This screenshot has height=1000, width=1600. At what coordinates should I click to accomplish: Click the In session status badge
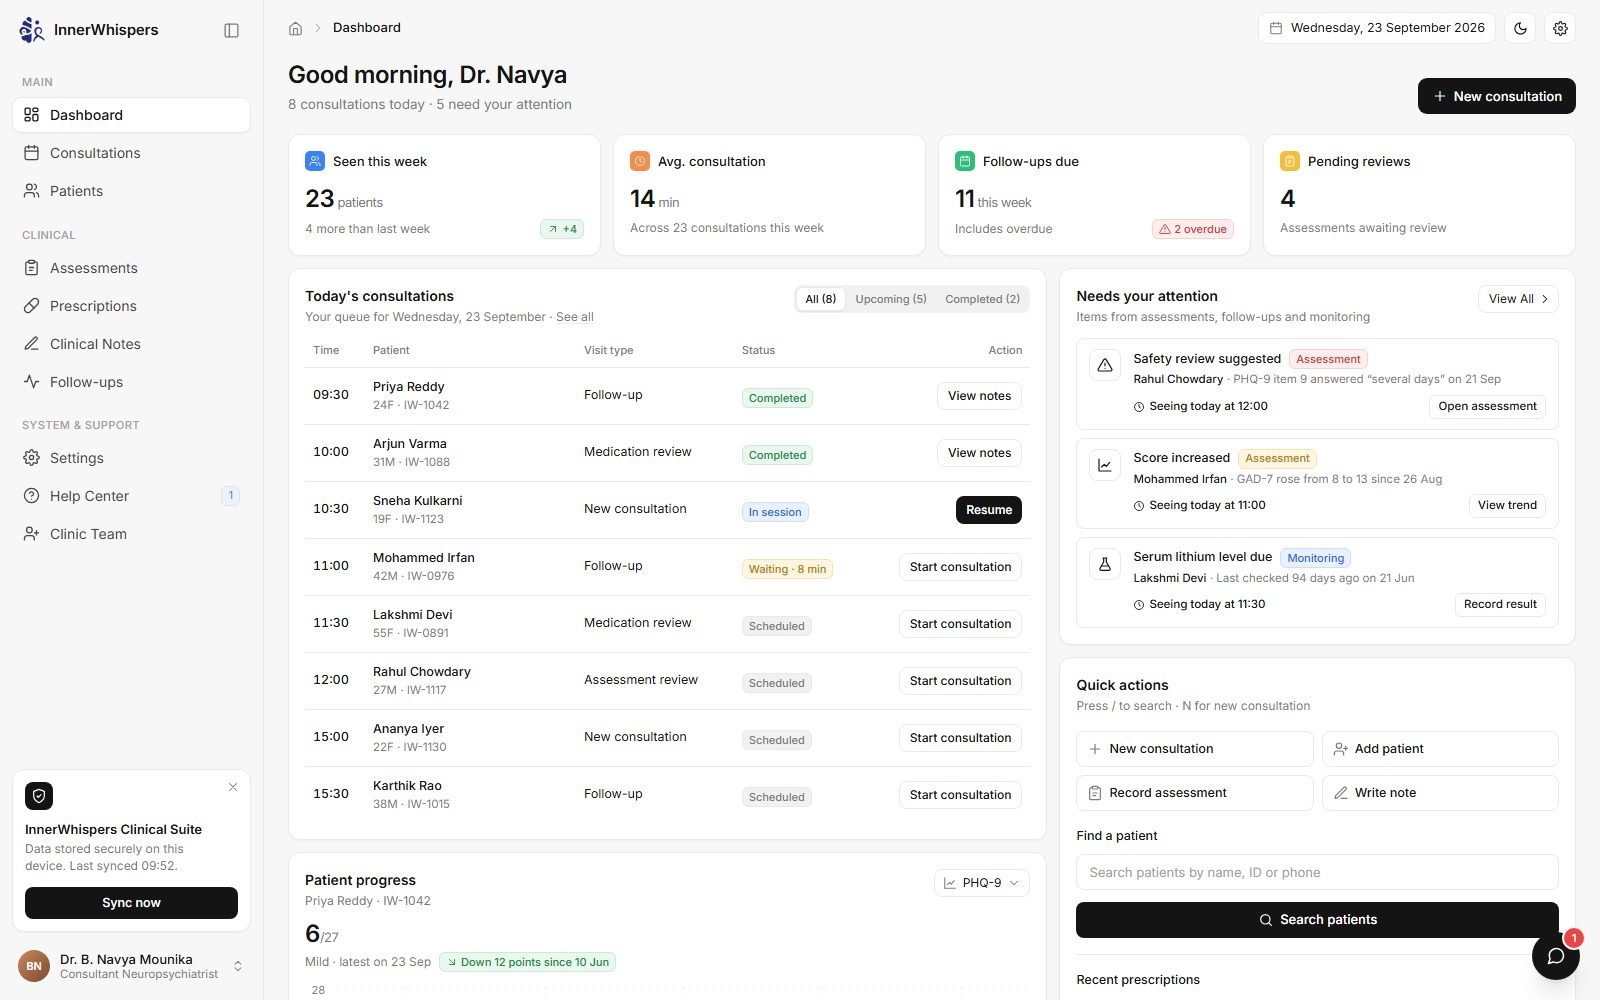coord(775,512)
